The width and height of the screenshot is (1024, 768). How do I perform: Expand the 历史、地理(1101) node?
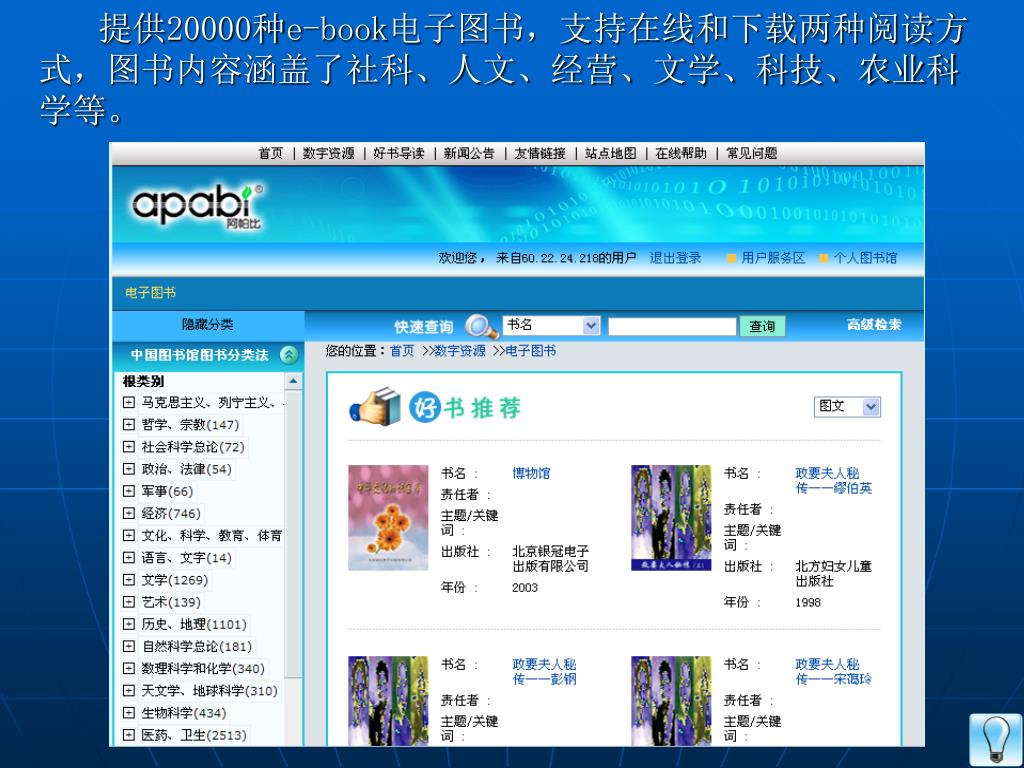coord(129,624)
